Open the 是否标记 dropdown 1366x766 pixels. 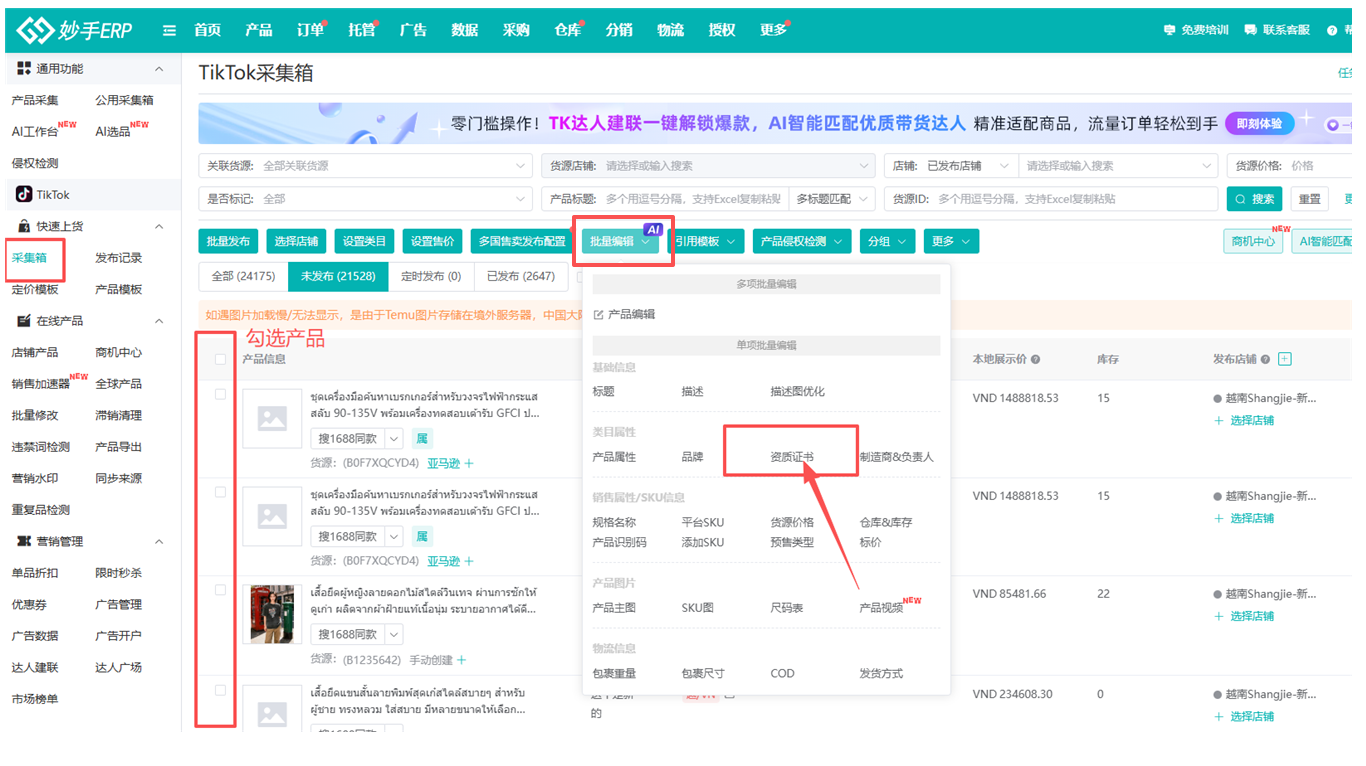point(365,199)
